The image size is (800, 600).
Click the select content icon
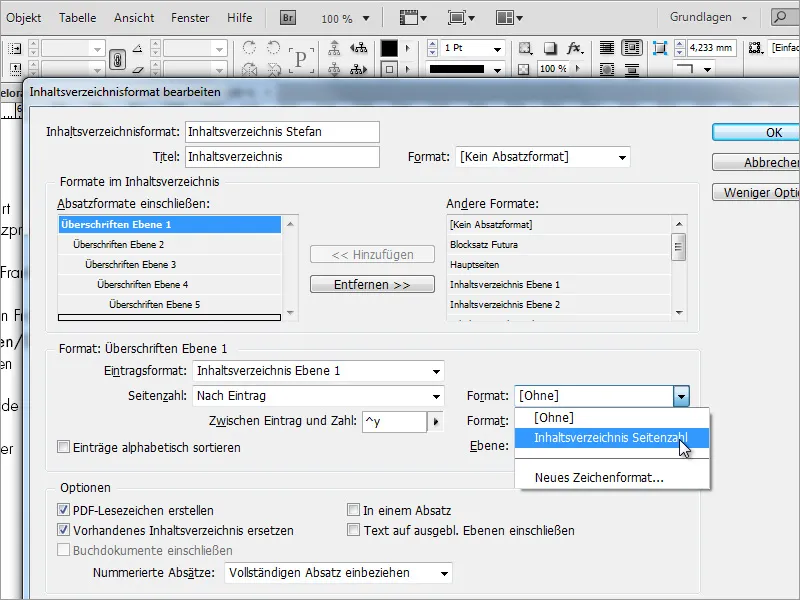(x=334, y=69)
